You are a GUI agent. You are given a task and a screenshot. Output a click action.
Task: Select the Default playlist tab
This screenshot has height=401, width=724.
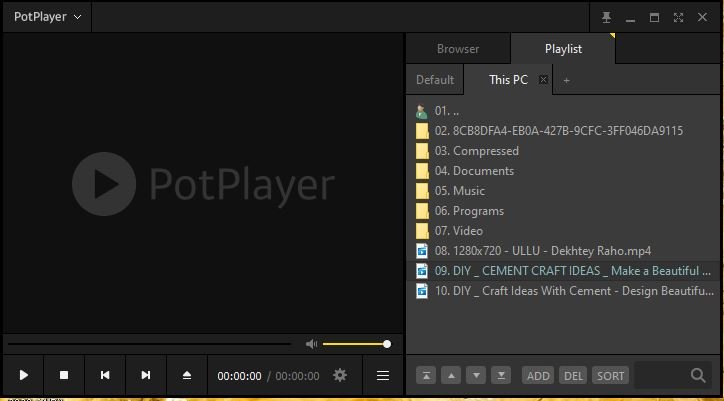coord(435,80)
